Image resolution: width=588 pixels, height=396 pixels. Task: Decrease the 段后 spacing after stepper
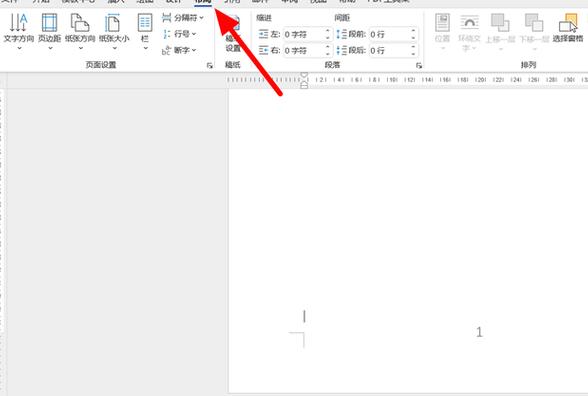413,54
